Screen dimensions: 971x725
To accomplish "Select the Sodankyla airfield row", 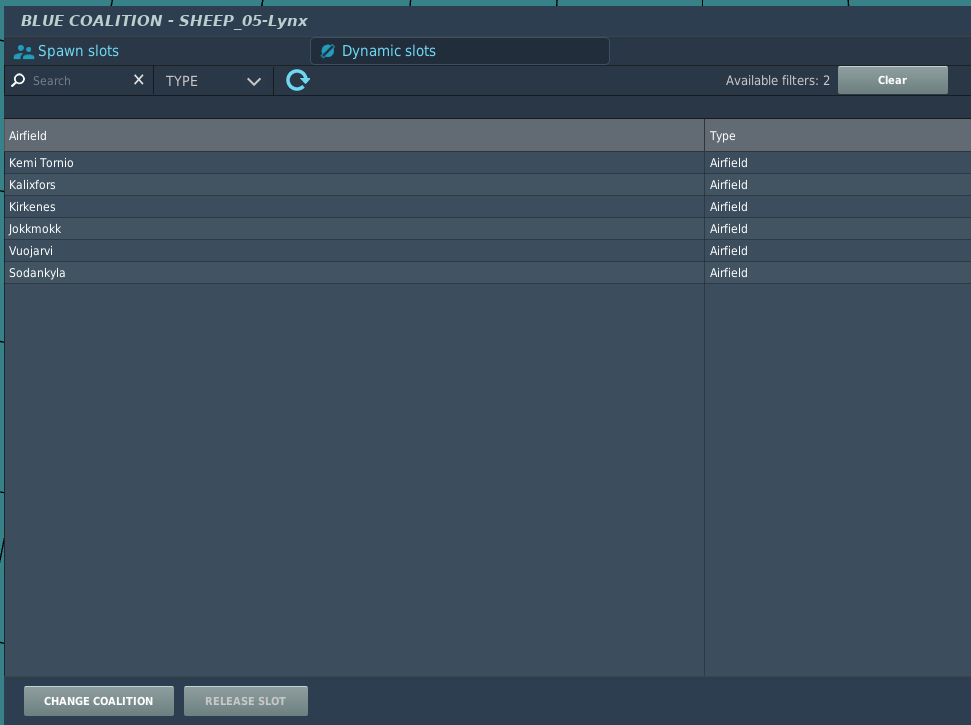I will pos(354,273).
